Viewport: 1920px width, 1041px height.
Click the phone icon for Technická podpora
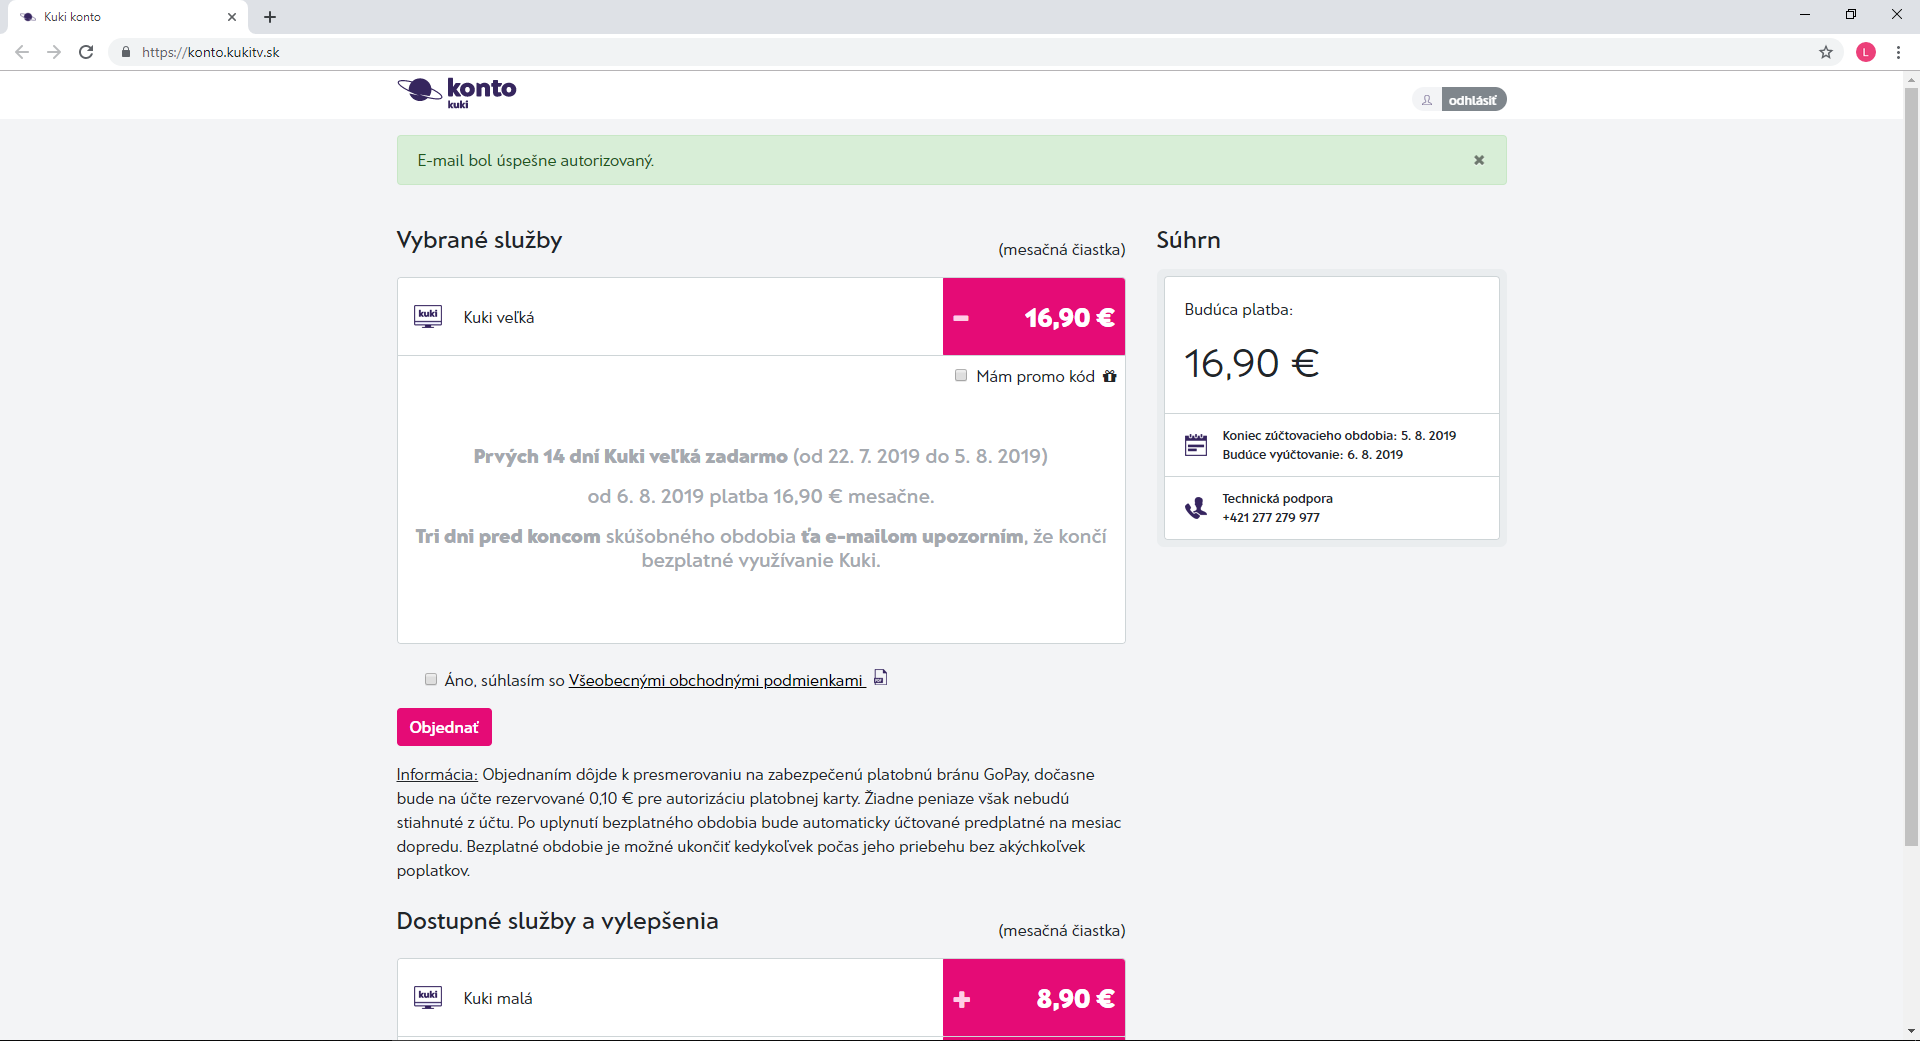coord(1196,508)
